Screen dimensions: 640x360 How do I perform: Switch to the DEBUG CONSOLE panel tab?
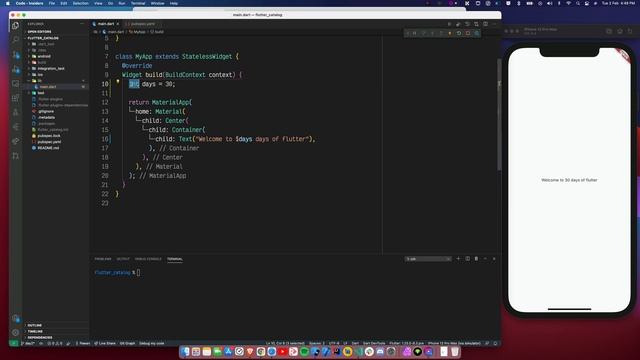[x=148, y=259]
